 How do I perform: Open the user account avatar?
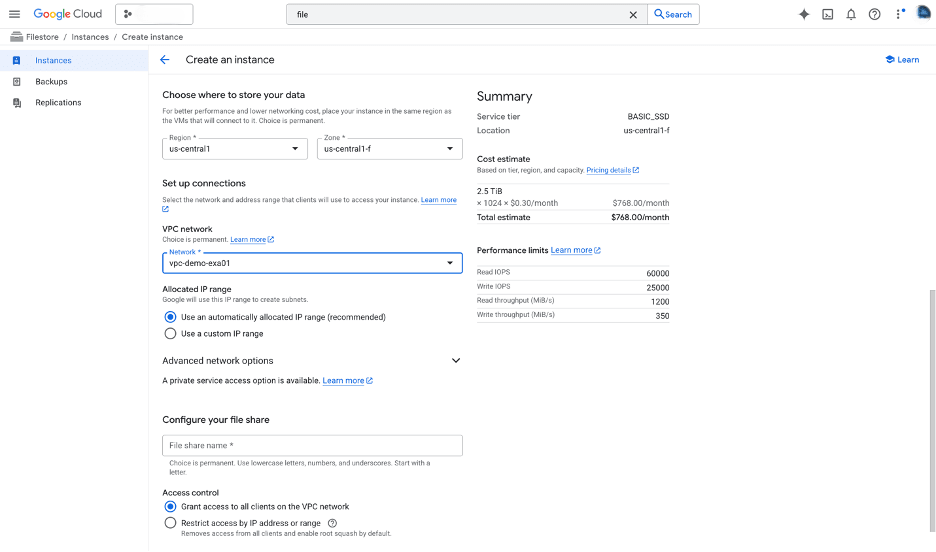[x=923, y=13]
